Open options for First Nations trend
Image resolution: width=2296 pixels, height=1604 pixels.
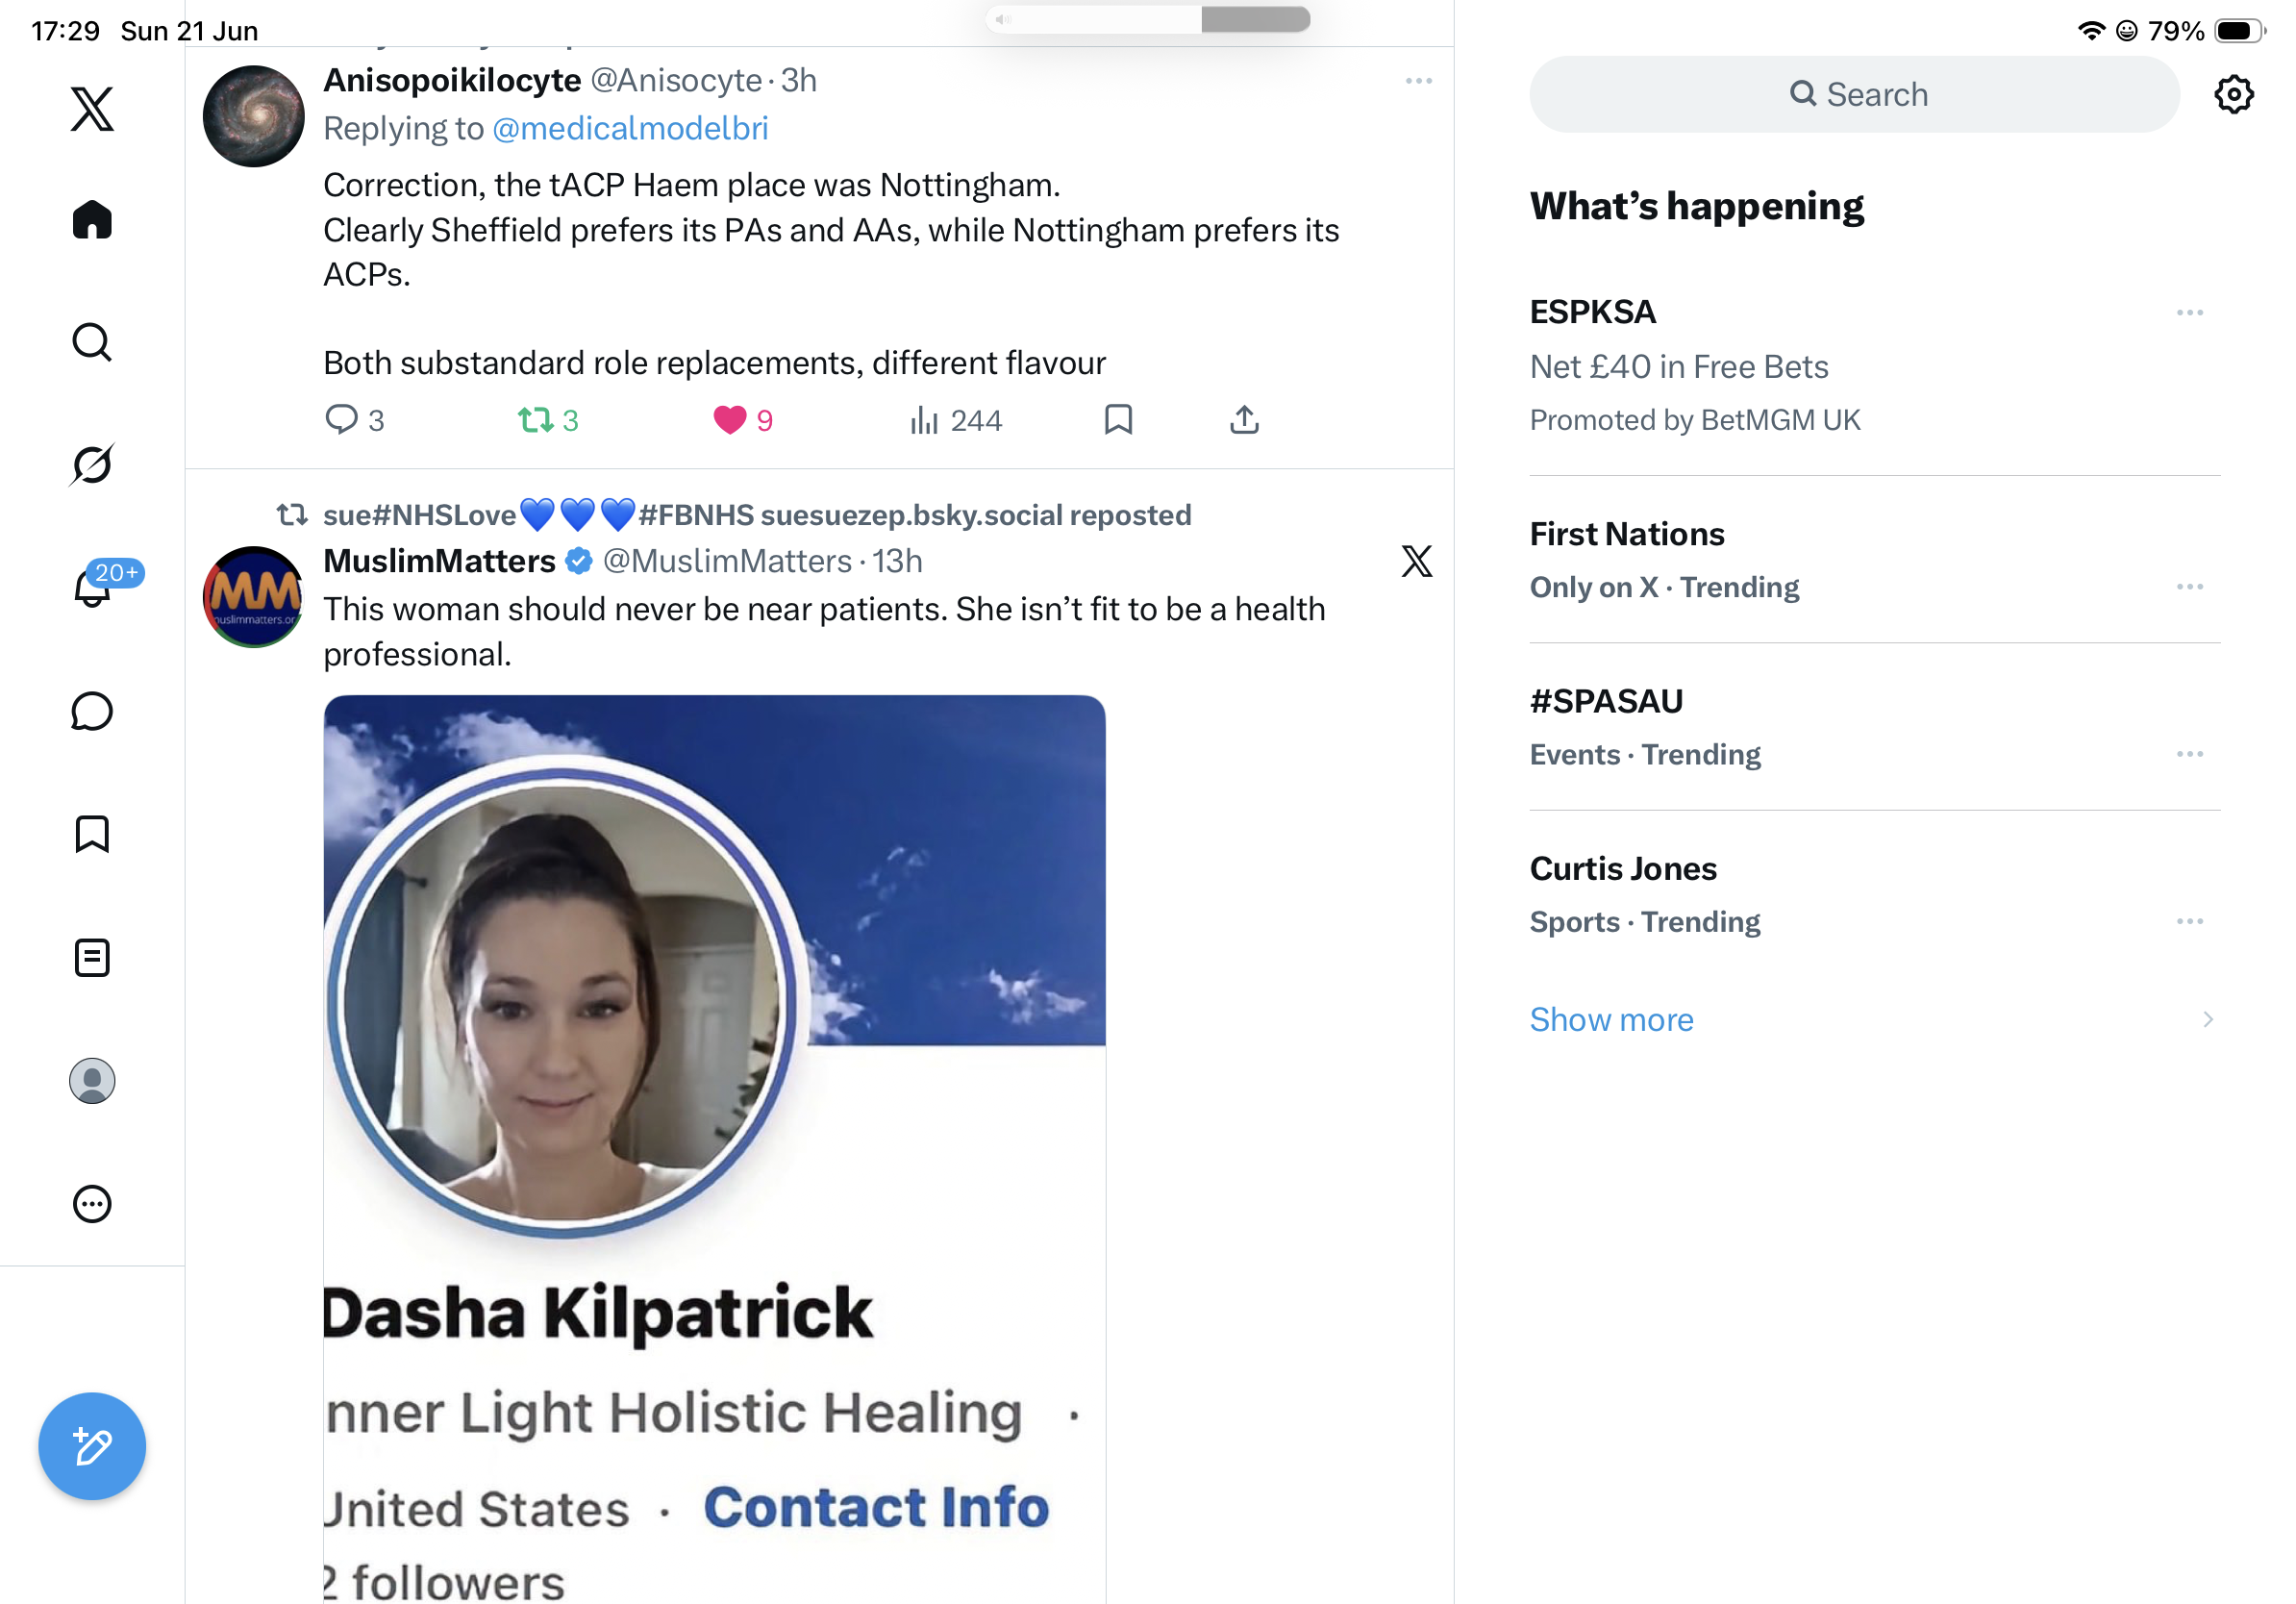2189,587
